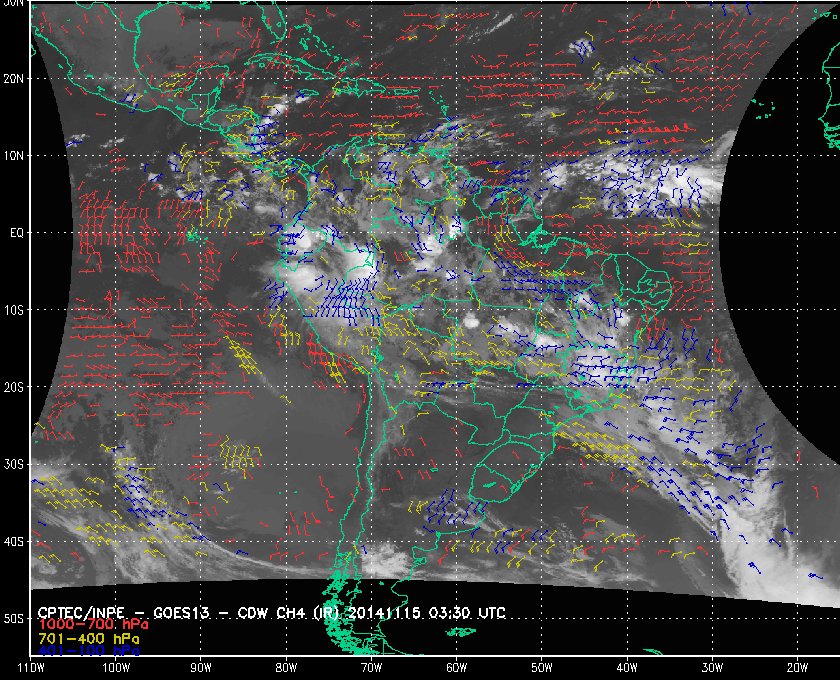This screenshot has height=680, width=840.
Task: Click the 30W longitude label
Action: (712, 668)
